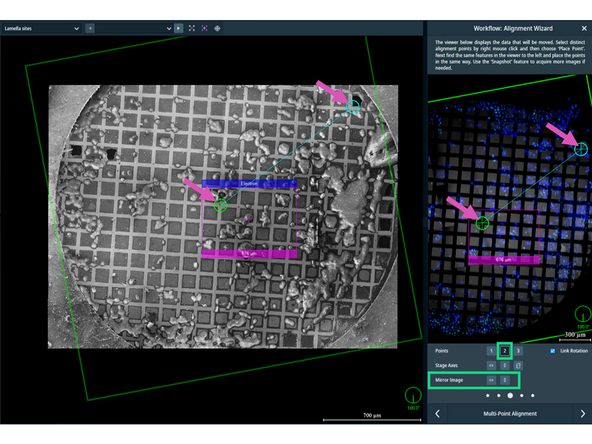Jump to fourth wizard step dot
Image resolution: width=592 pixels, height=444 pixels.
(522, 396)
